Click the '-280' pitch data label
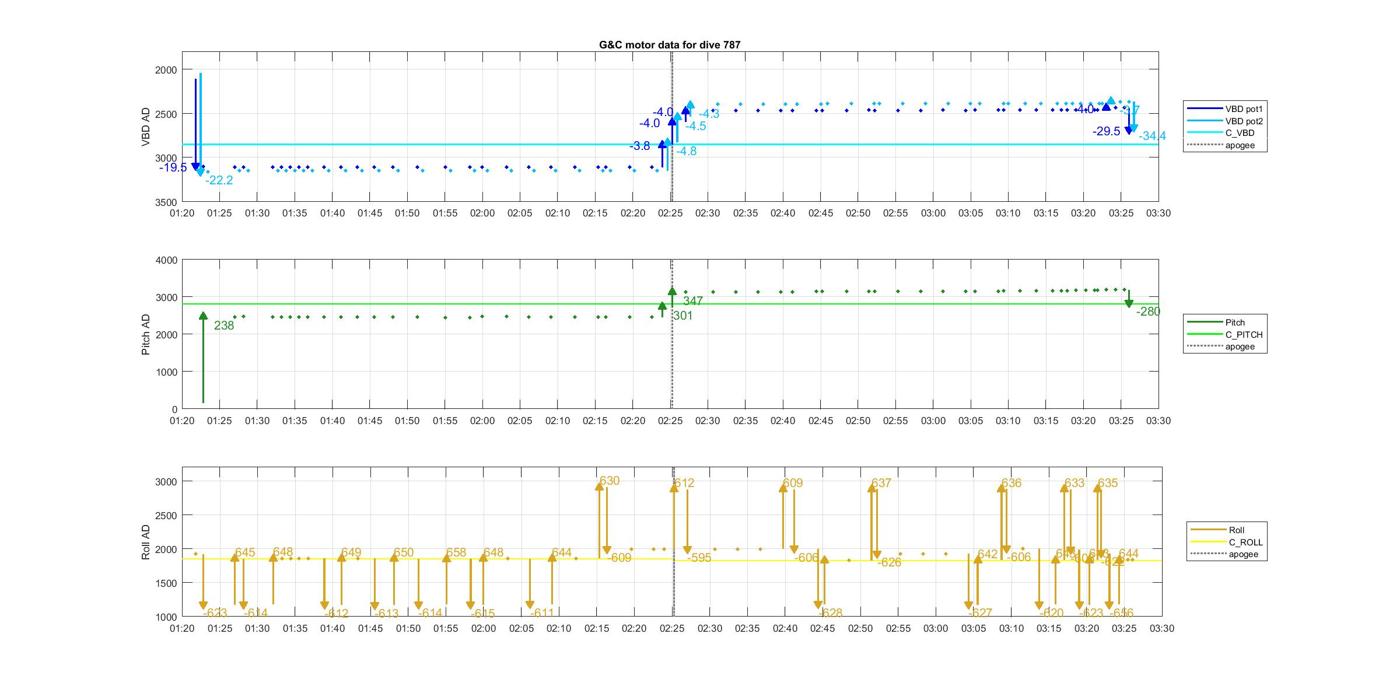This screenshot has width=1400, height=693. [1148, 311]
